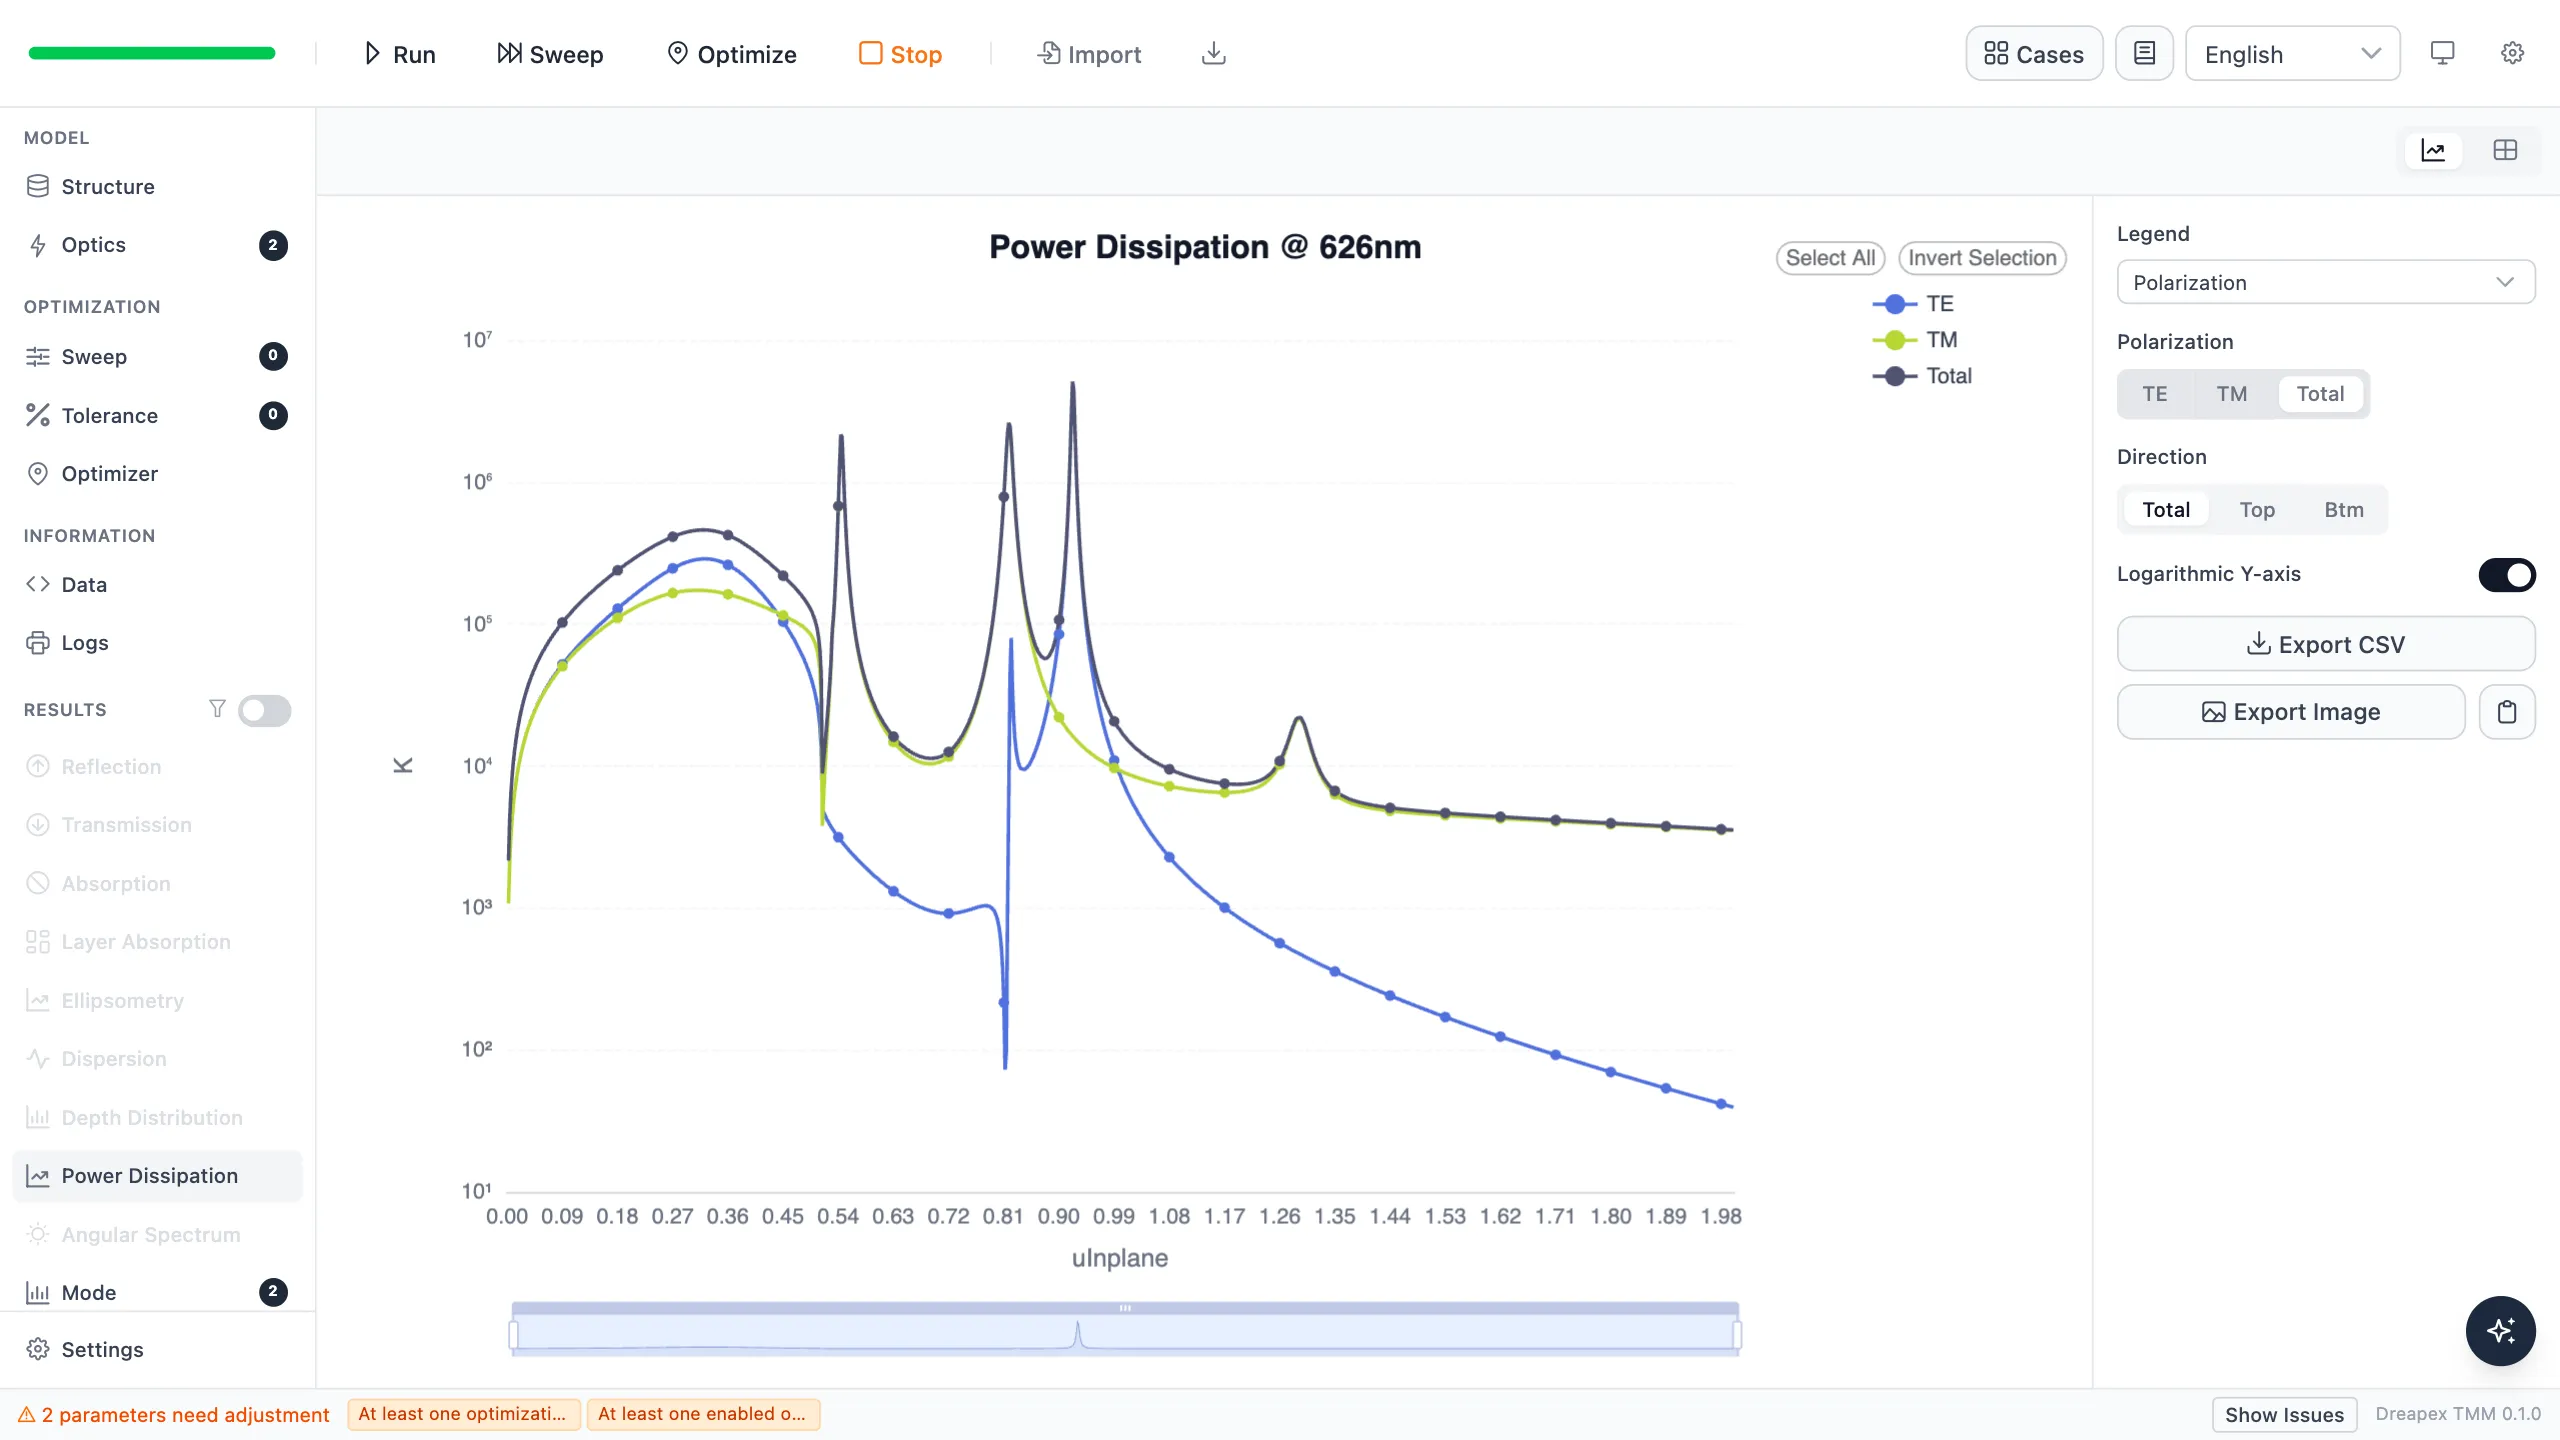Screen dimensions: 2560x1440
Task: Open the AI sparkle assistant button
Action: 2500,1331
